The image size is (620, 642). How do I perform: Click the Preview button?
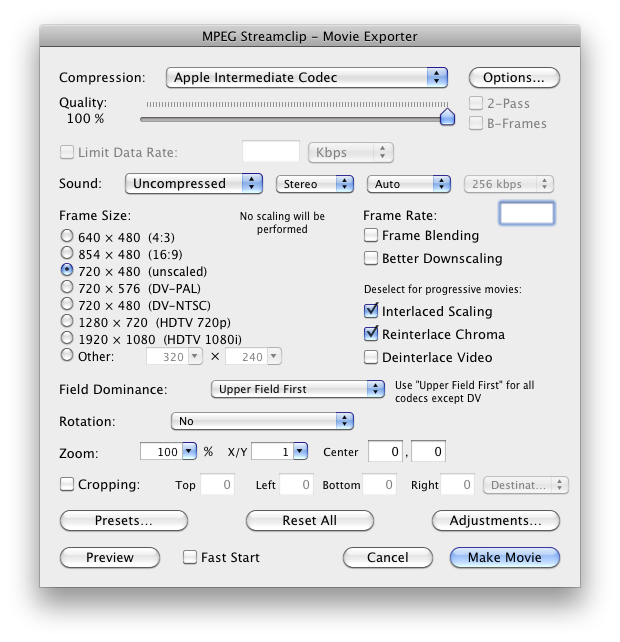tap(110, 557)
